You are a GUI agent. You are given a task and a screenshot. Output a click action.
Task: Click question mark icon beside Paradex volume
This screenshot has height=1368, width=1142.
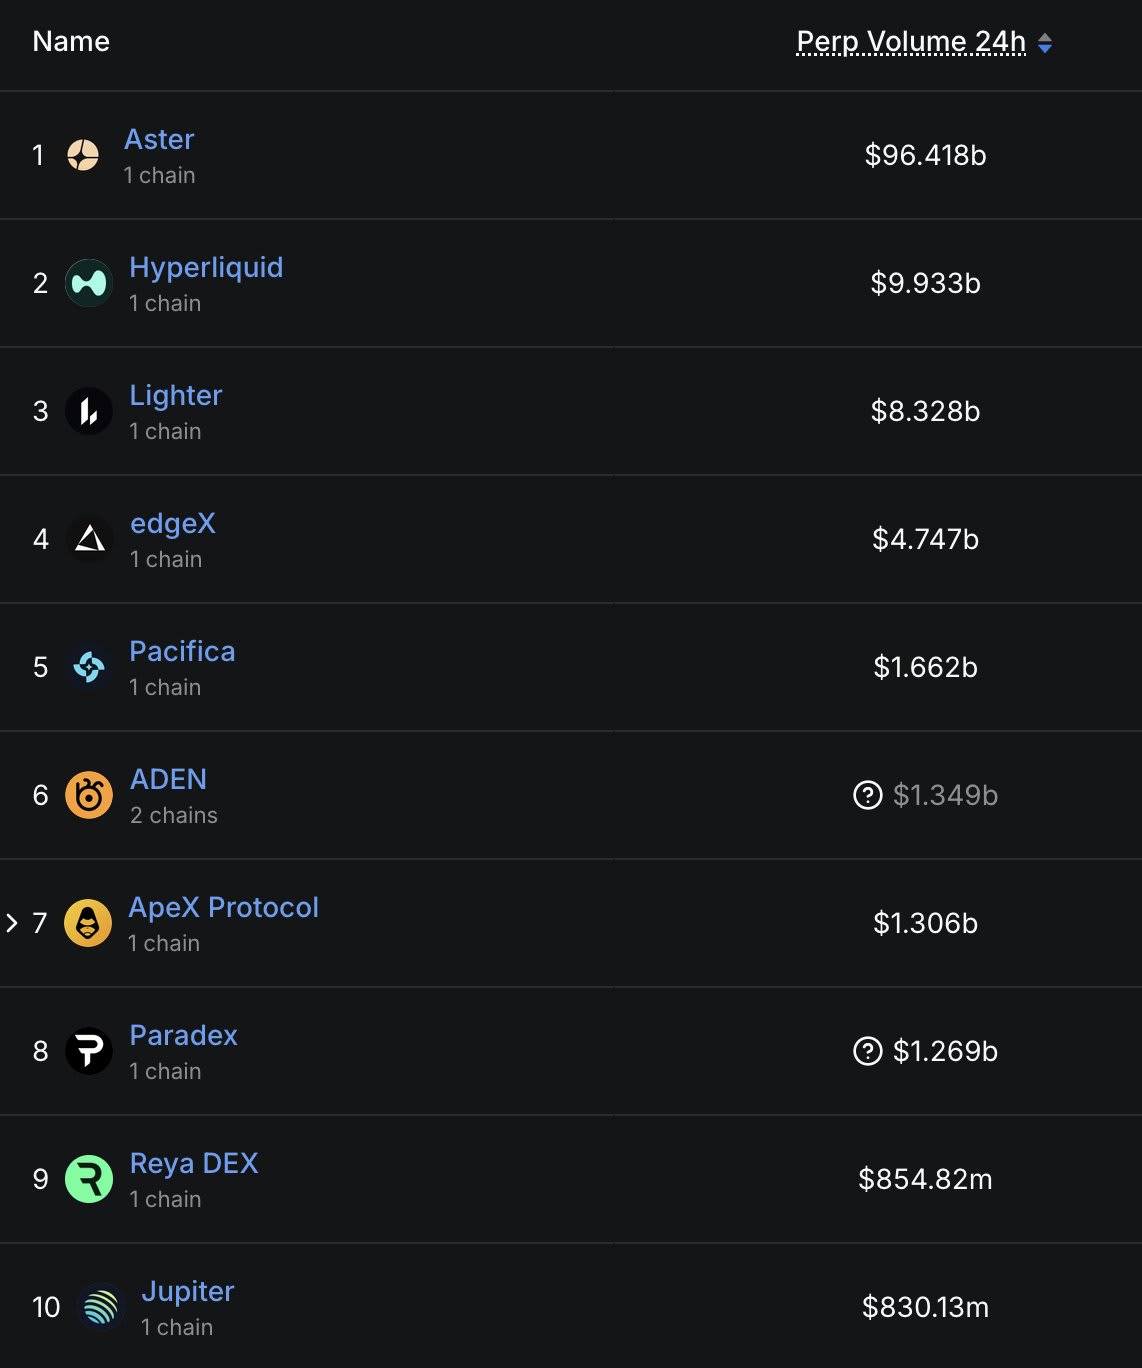(x=868, y=1051)
